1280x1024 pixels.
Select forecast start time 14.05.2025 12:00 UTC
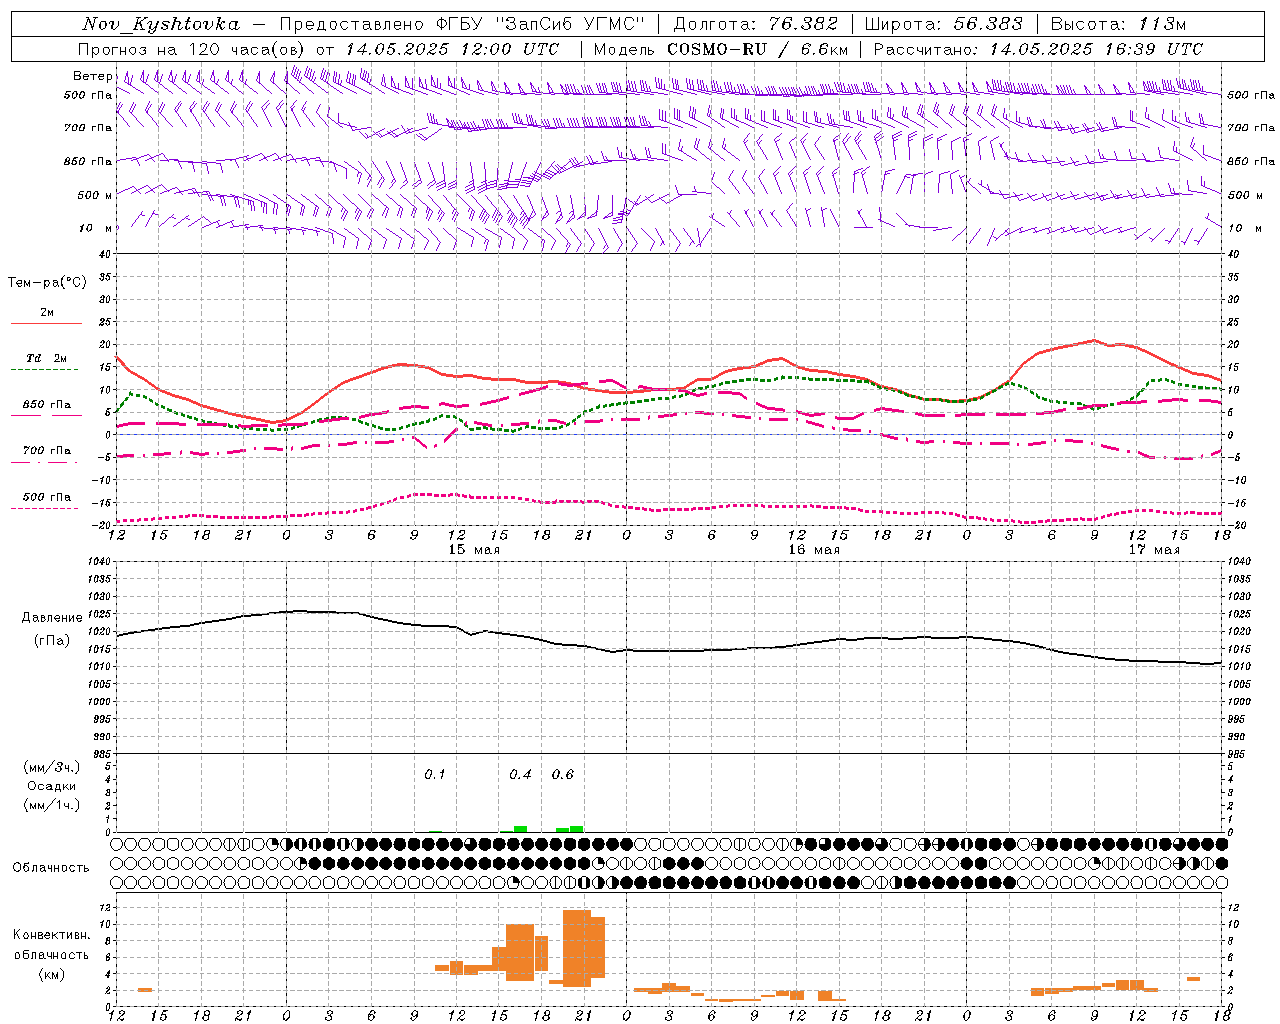(452, 49)
